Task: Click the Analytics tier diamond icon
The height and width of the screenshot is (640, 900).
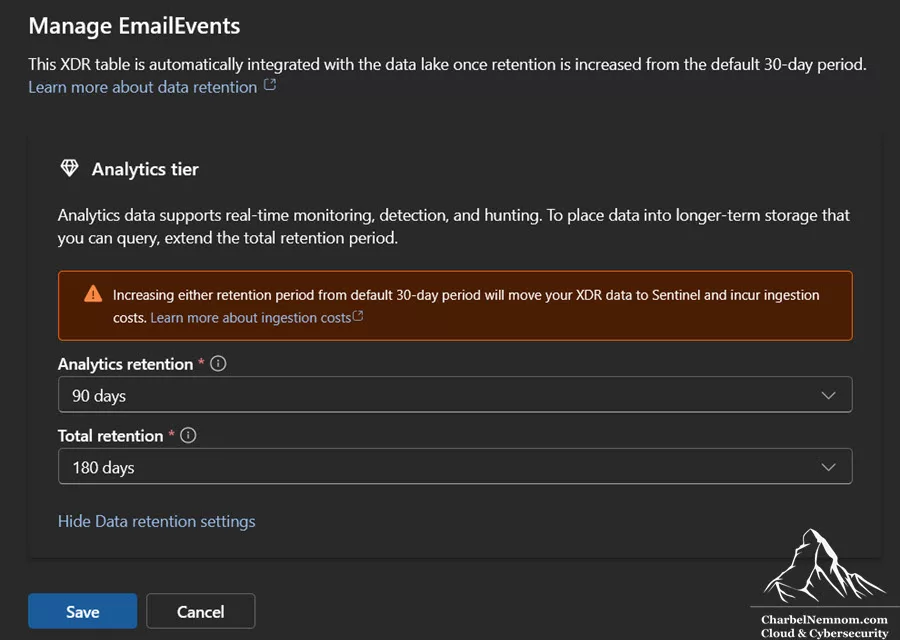Action: coord(69,168)
